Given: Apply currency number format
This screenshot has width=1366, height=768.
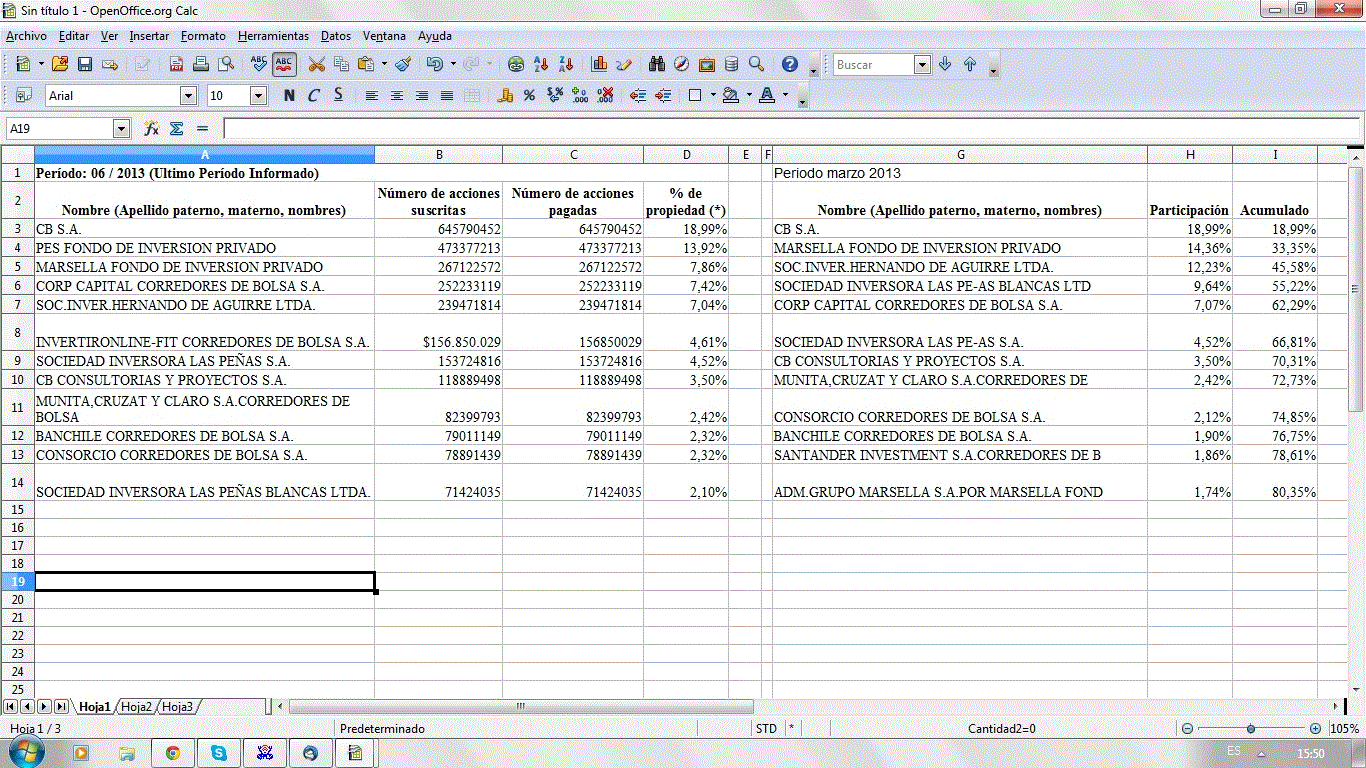Looking at the screenshot, I should 505,96.
